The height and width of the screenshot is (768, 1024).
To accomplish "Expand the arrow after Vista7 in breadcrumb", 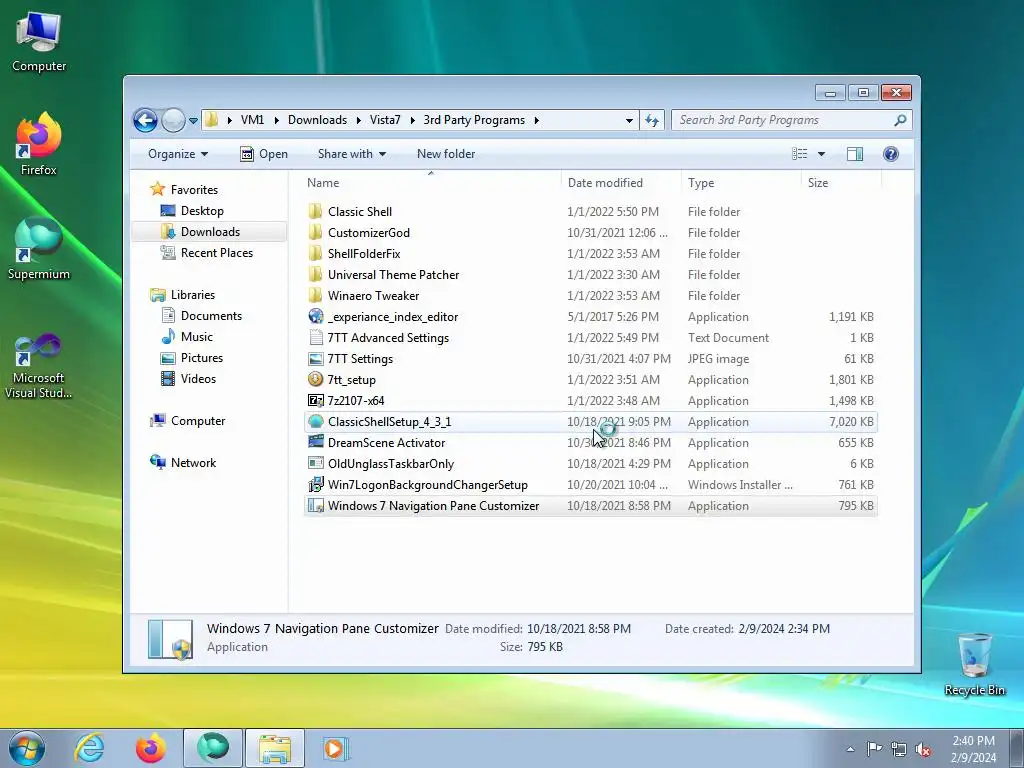I will click(412, 120).
